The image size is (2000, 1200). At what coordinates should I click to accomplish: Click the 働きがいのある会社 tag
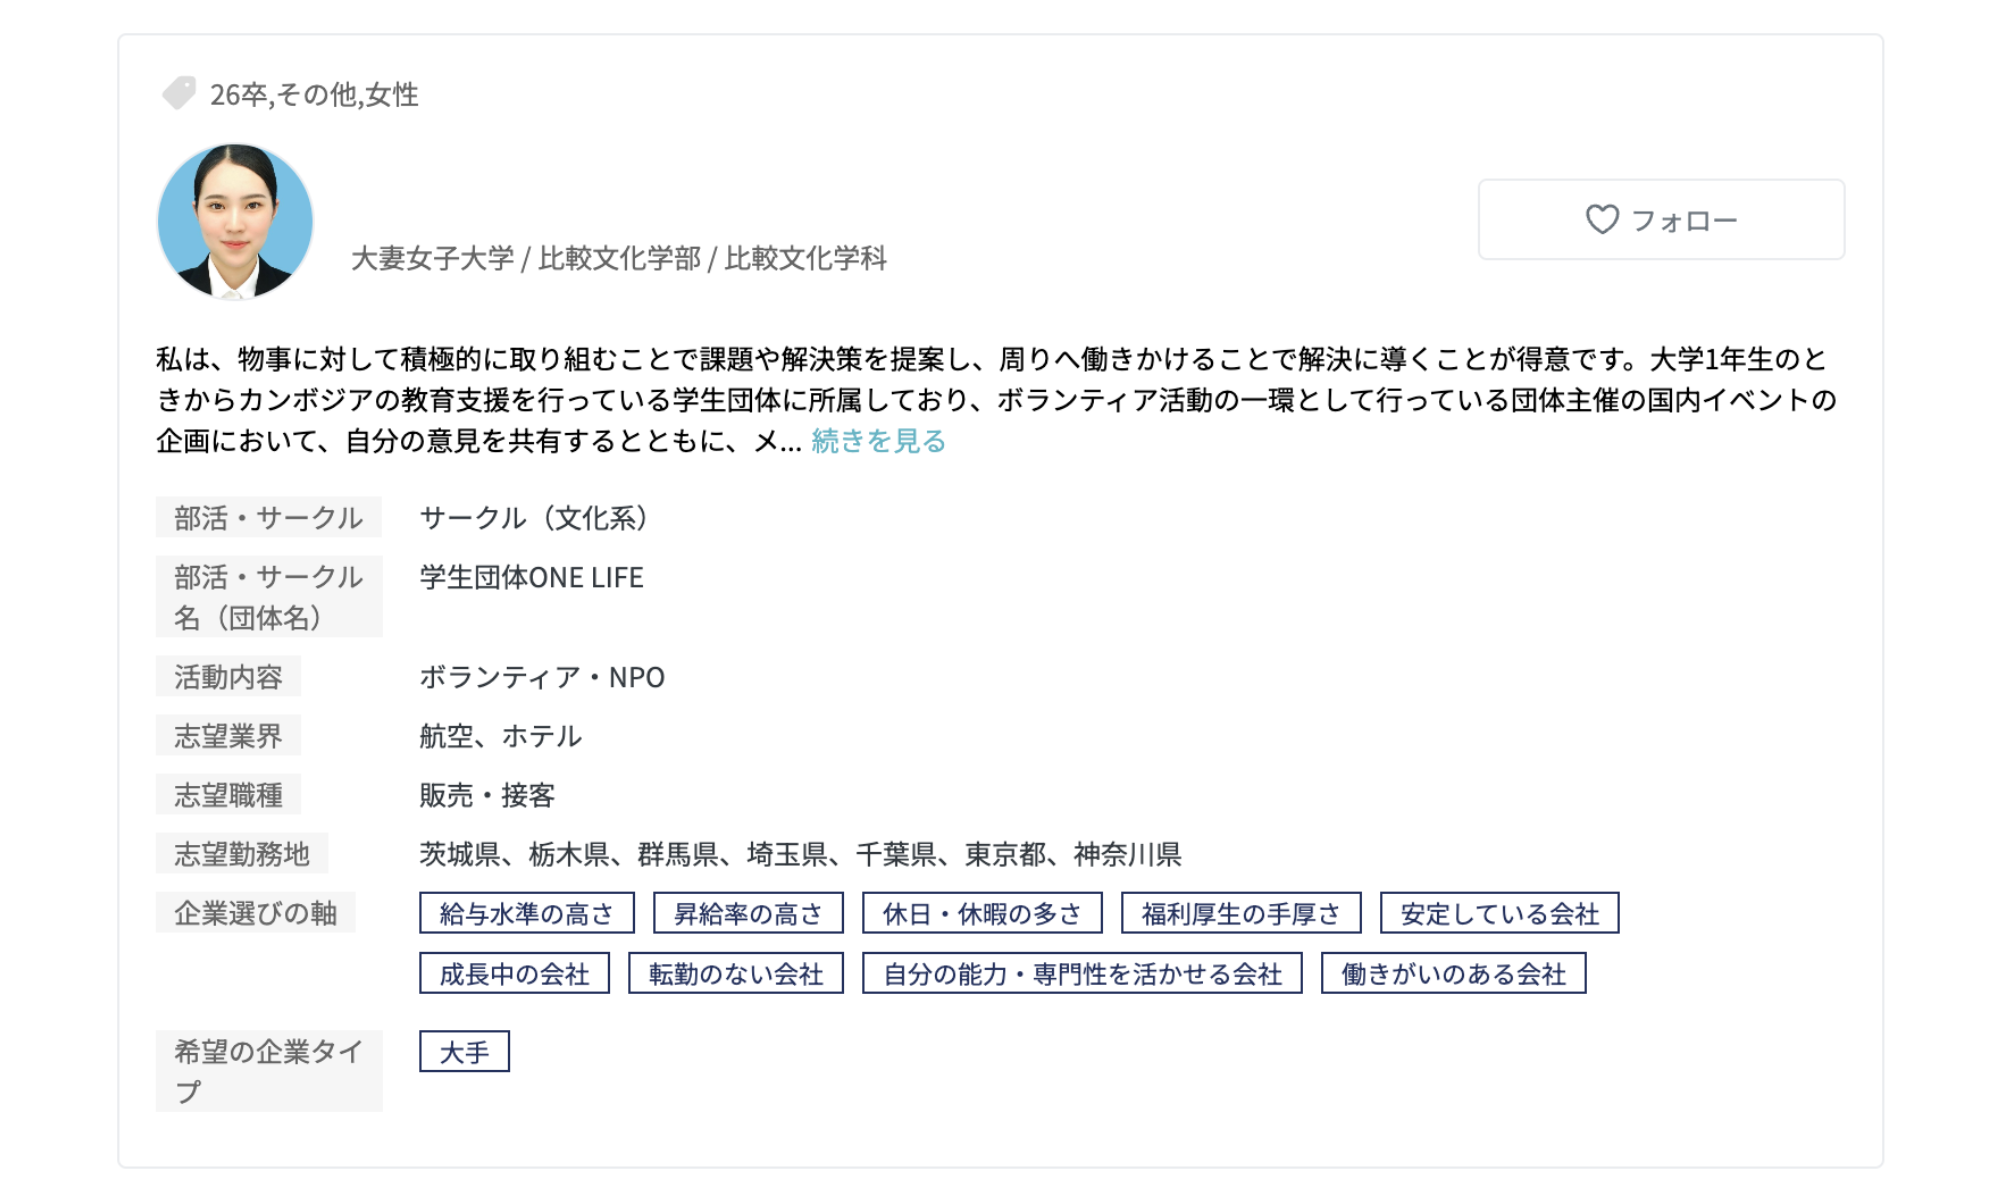(x=1453, y=974)
